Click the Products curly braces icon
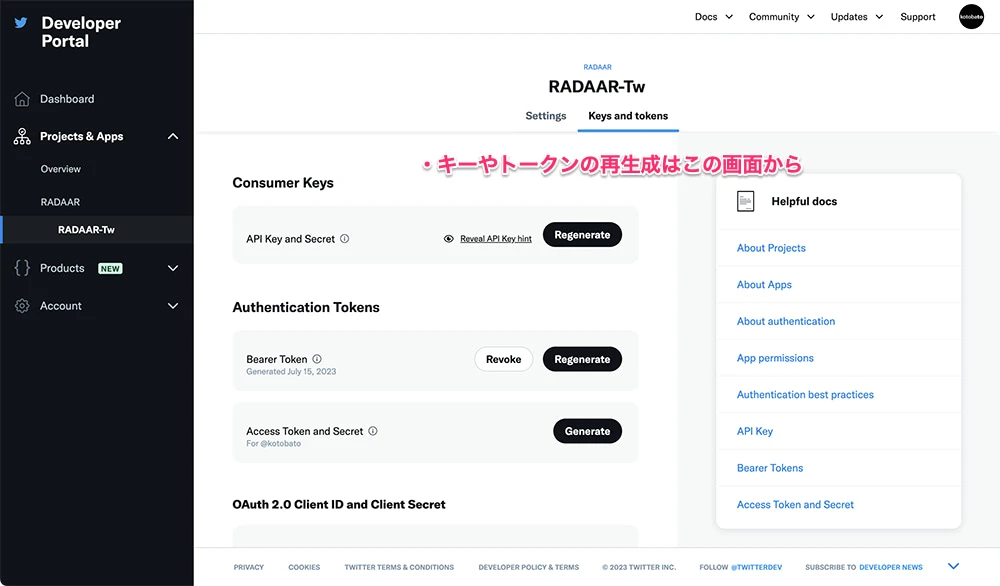The height and width of the screenshot is (586, 1000). pos(22,268)
